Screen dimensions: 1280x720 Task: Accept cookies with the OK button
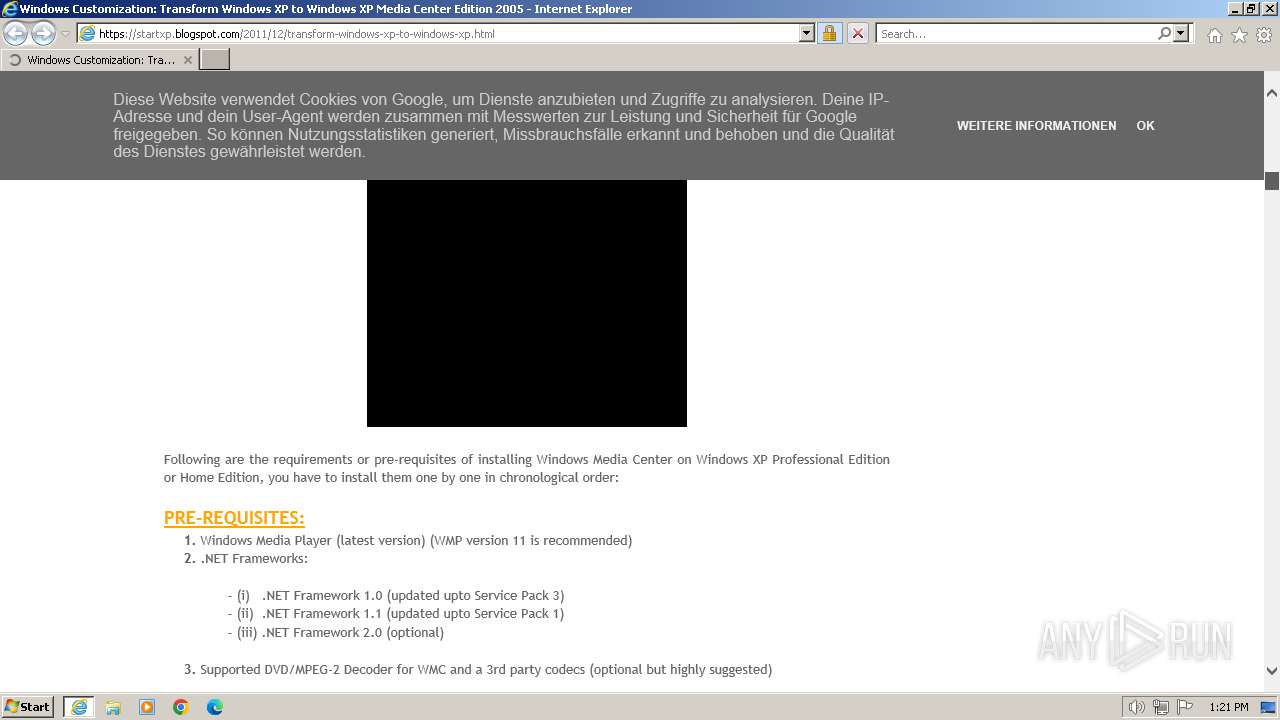(1145, 126)
